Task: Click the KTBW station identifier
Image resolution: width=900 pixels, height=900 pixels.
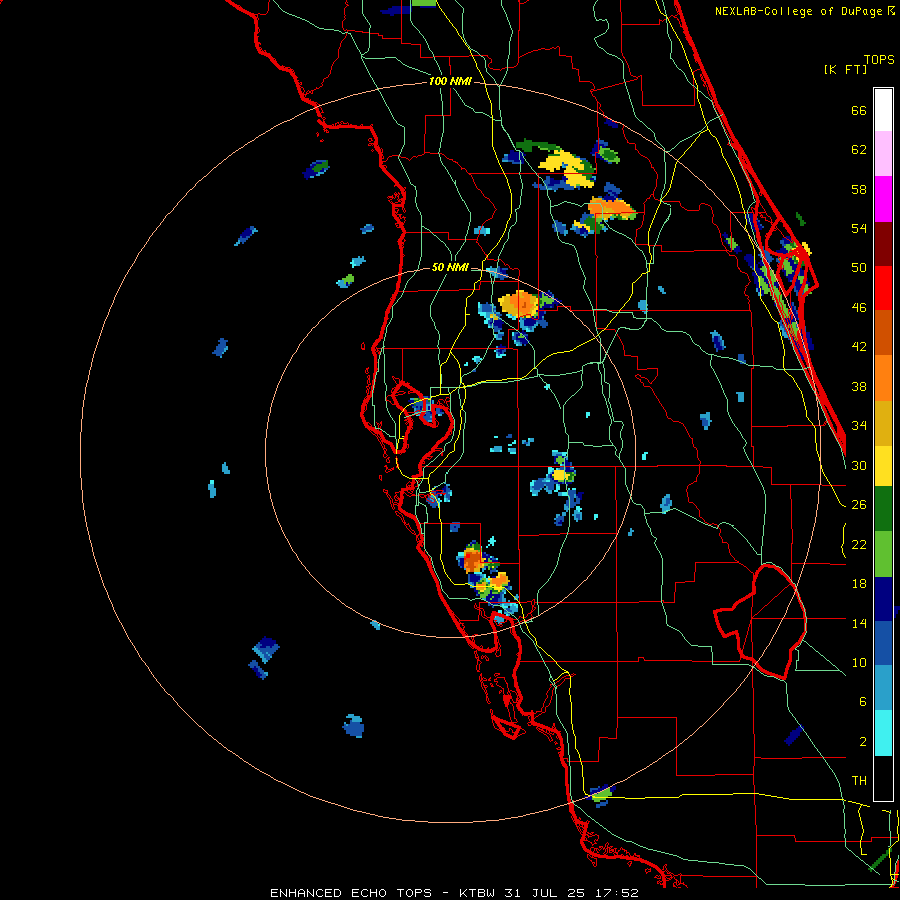Action: click(x=479, y=893)
